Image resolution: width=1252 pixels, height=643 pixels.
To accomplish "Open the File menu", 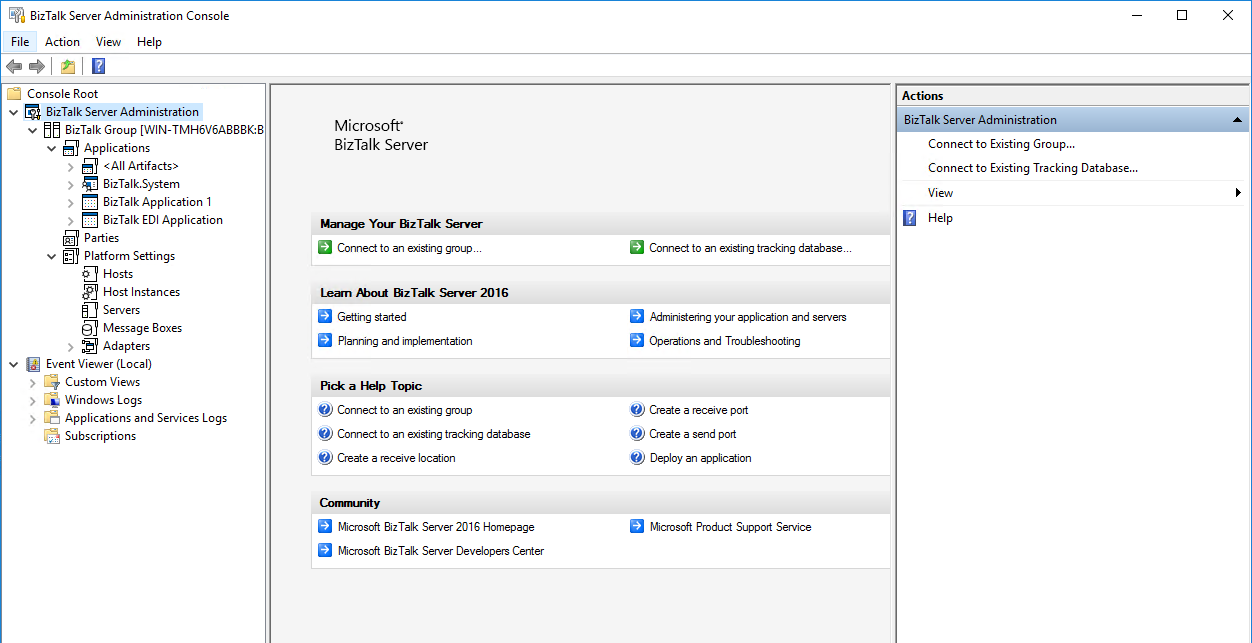I will [x=20, y=42].
